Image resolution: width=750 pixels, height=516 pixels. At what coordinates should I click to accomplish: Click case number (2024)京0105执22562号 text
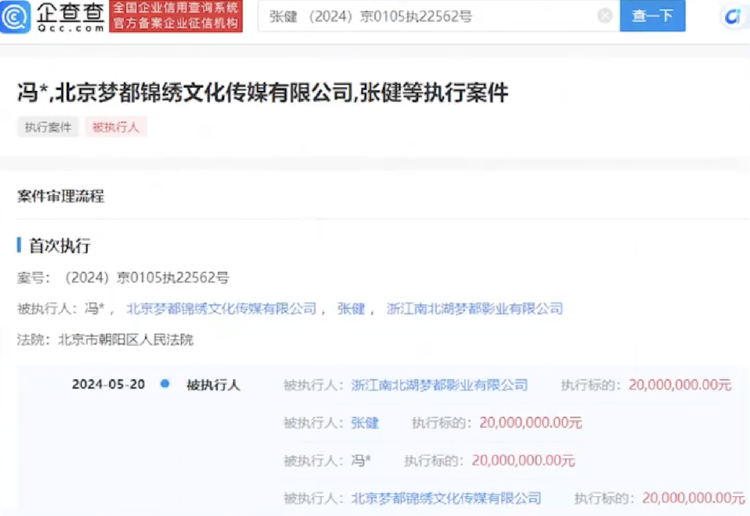click(x=147, y=277)
